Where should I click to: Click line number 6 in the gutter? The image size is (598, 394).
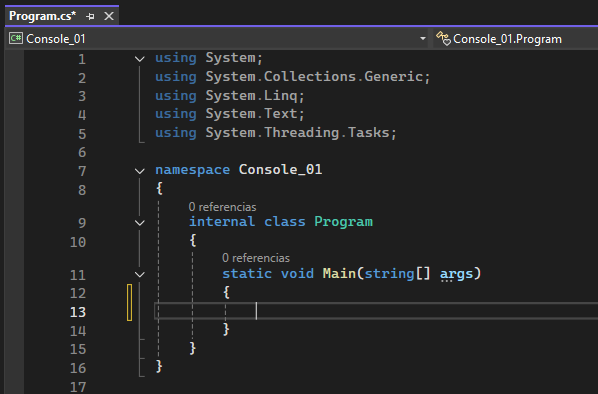(x=82, y=153)
